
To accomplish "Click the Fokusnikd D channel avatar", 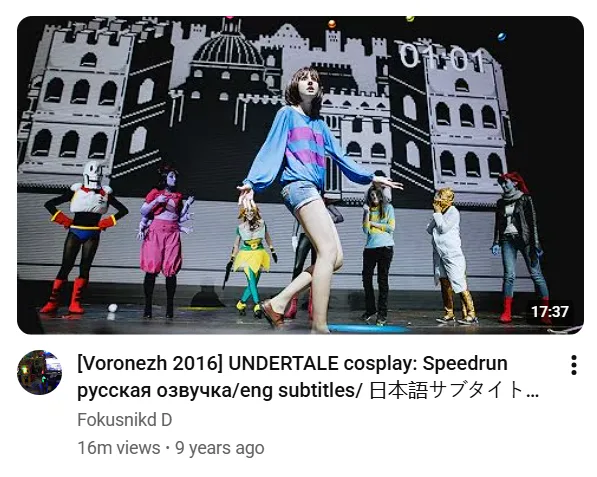I will tap(39, 372).
